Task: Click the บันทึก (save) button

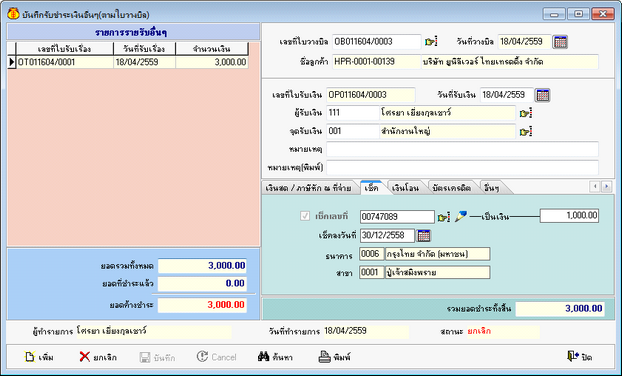Action: [x=157, y=357]
